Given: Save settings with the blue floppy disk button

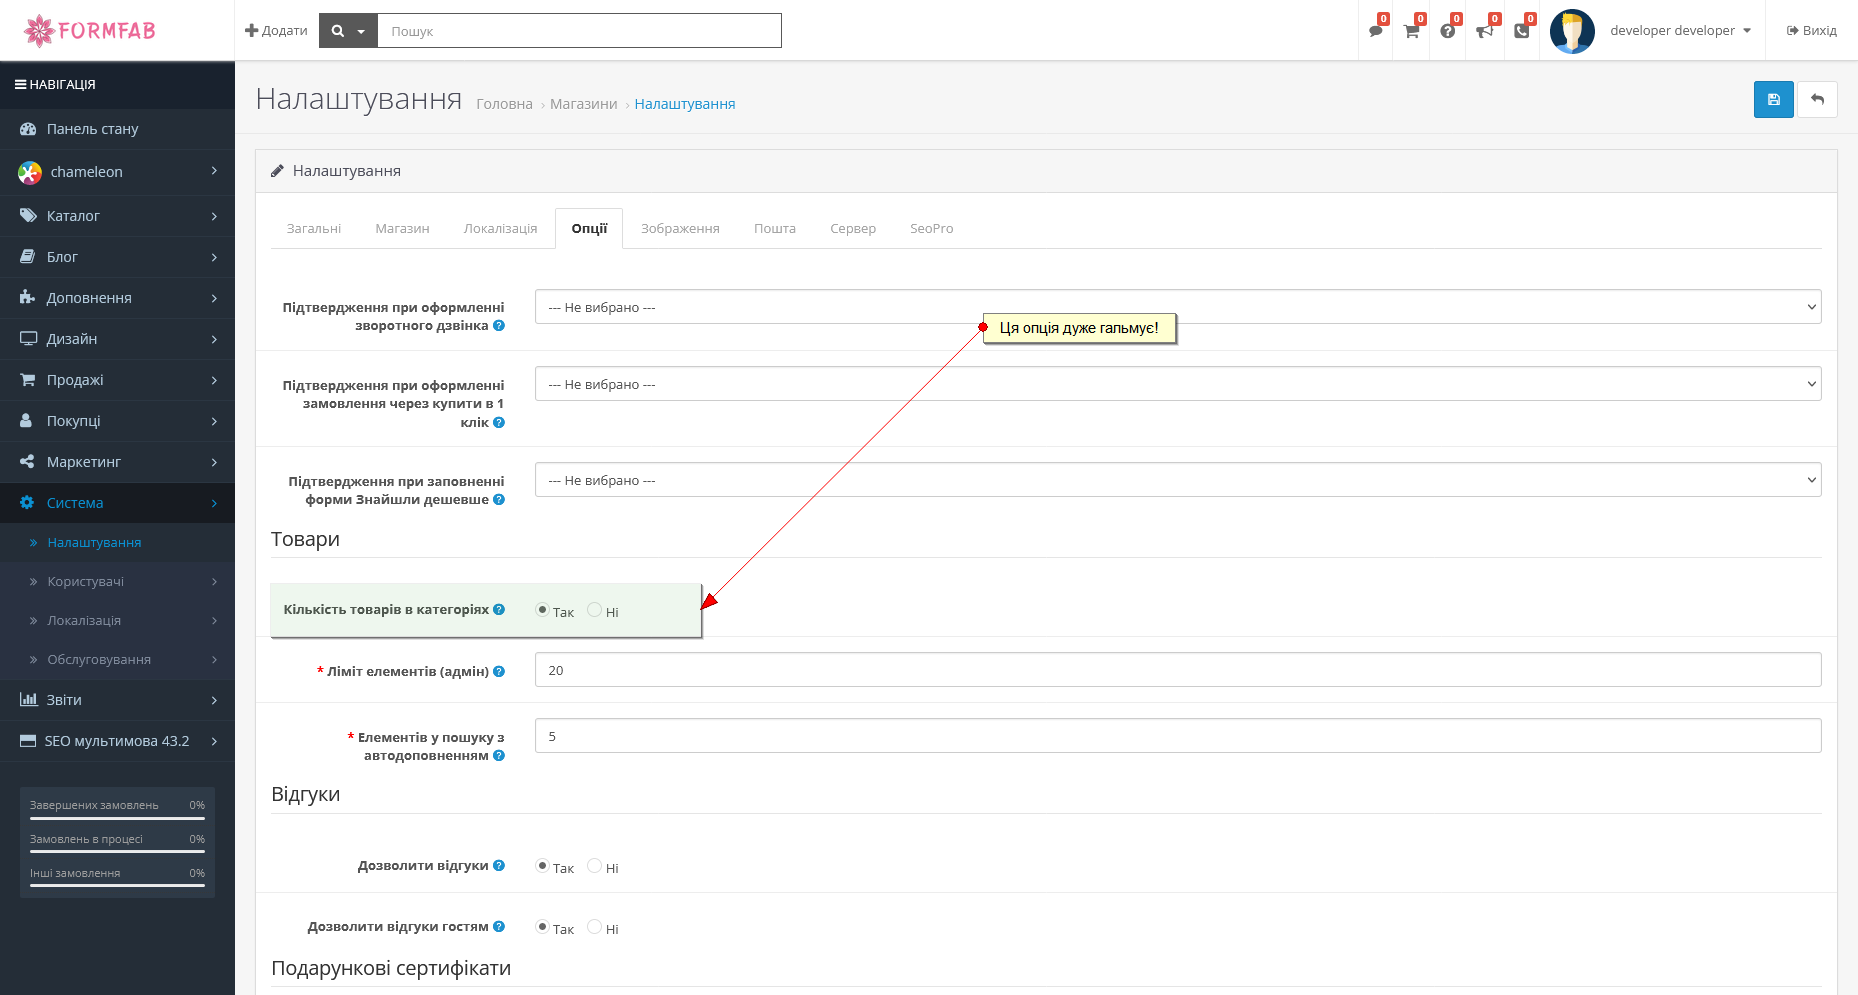Looking at the screenshot, I should coord(1774,99).
